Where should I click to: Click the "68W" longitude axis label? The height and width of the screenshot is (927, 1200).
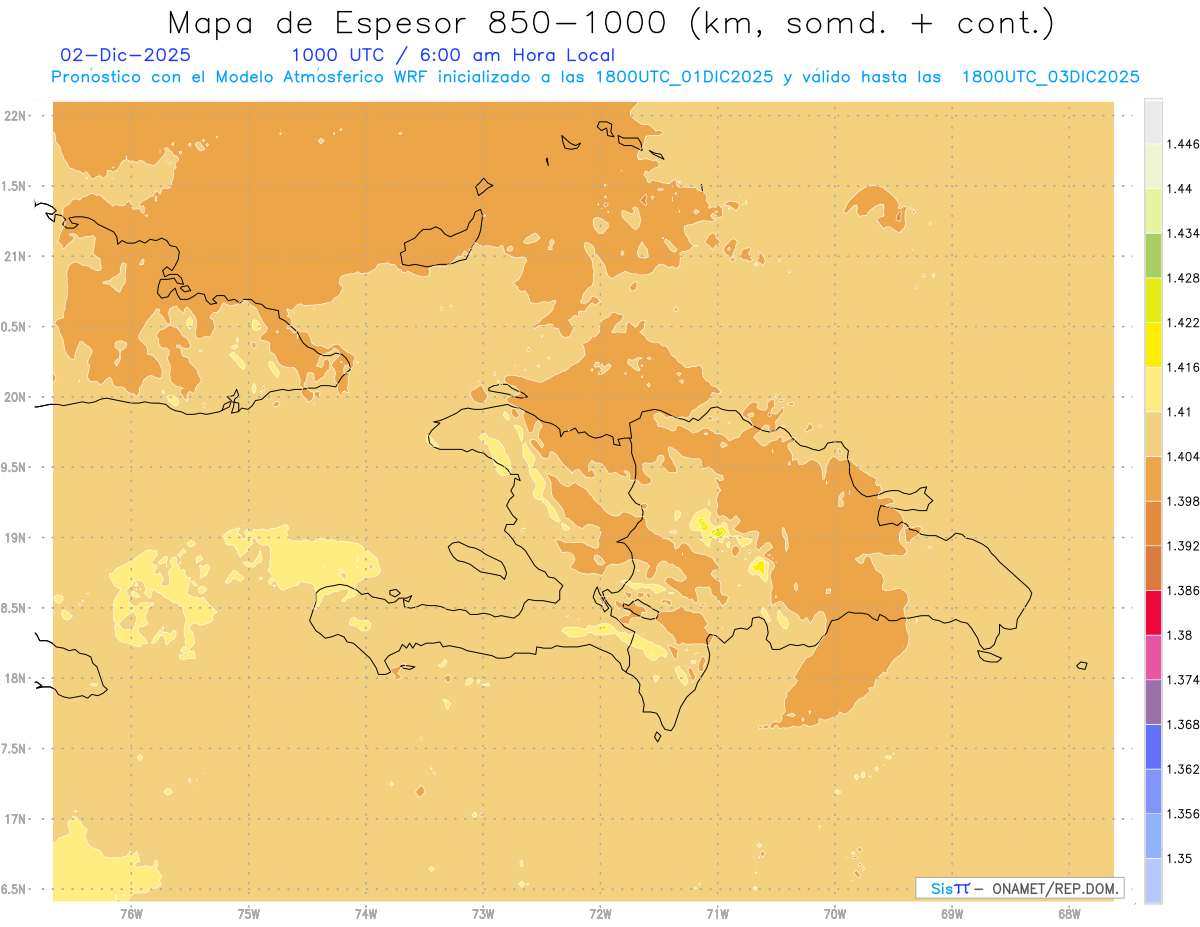pyautogui.click(x=1069, y=913)
